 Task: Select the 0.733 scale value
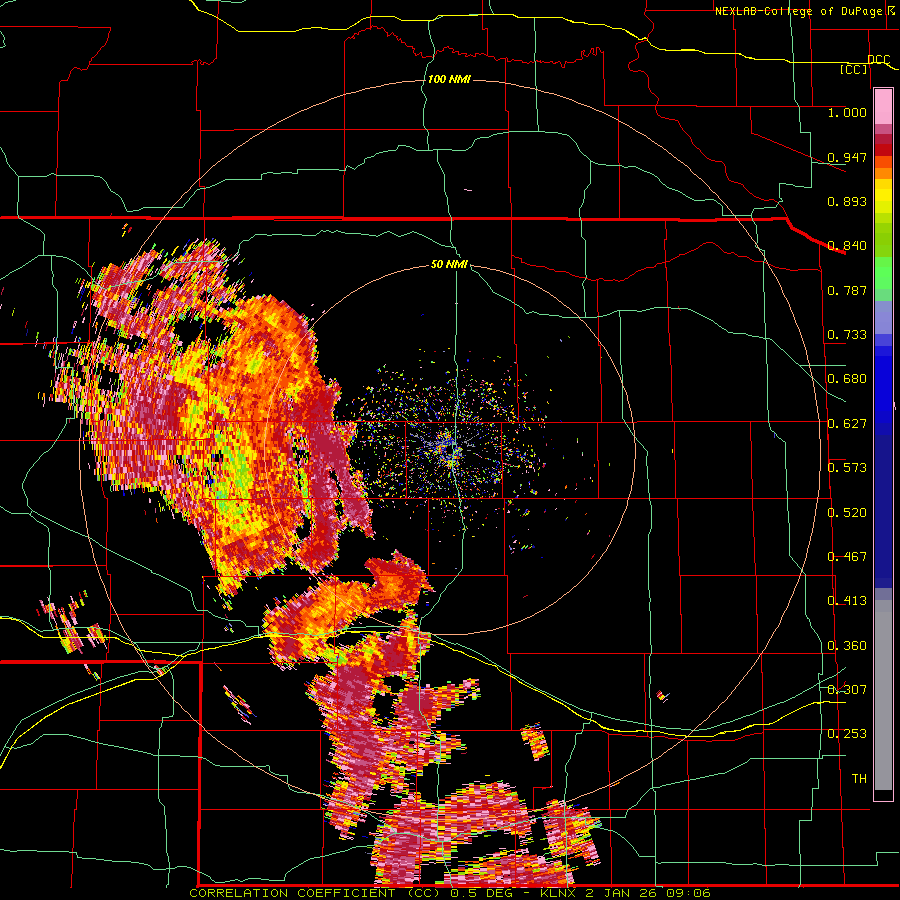tap(847, 335)
